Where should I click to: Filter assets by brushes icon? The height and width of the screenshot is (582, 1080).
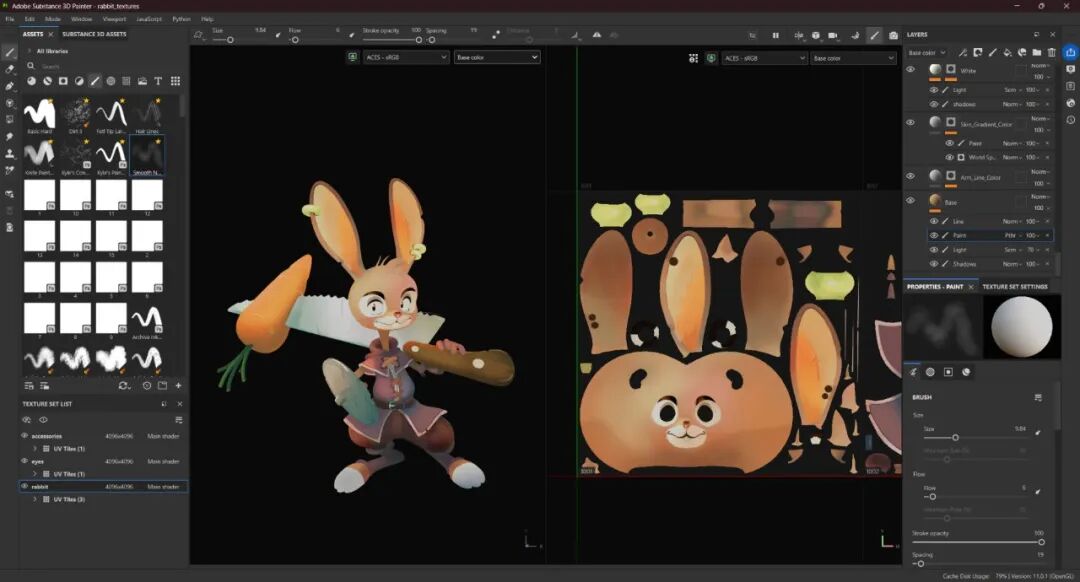pos(95,81)
